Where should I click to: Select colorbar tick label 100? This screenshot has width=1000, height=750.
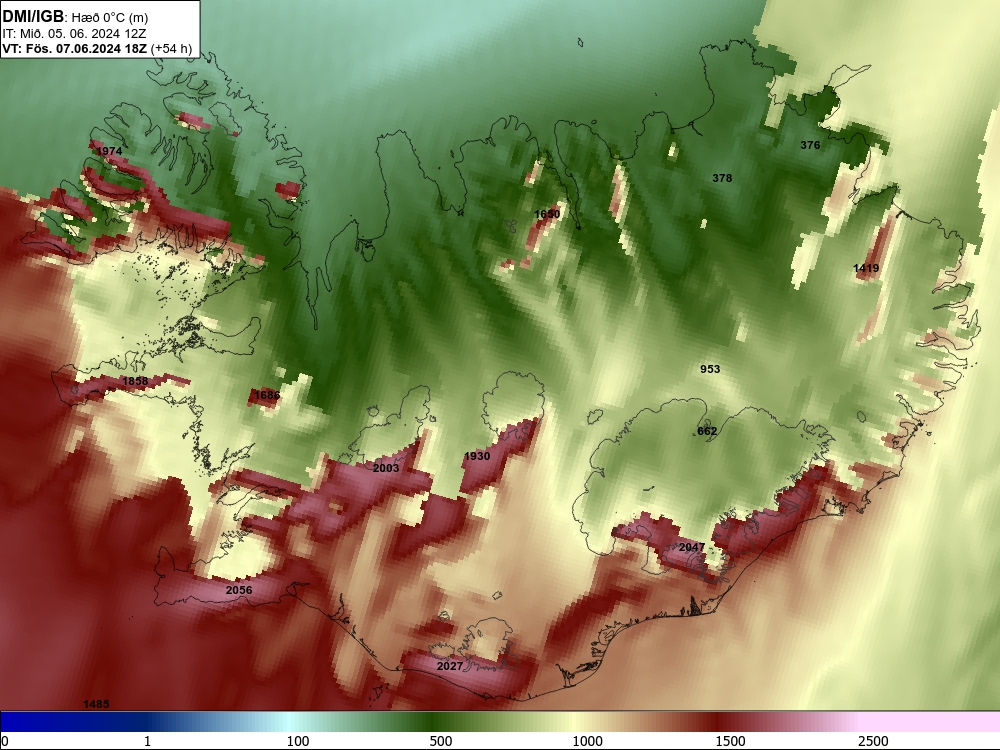(x=298, y=741)
